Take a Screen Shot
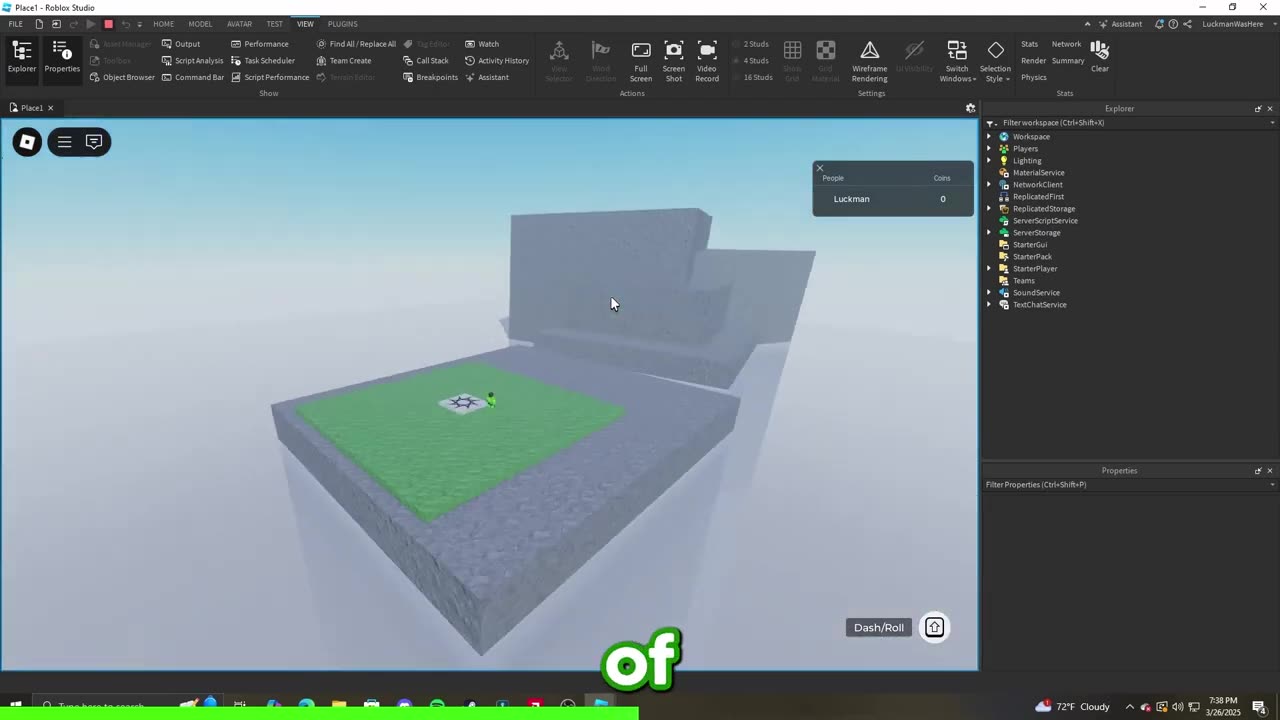1280x720 pixels. coord(674,61)
